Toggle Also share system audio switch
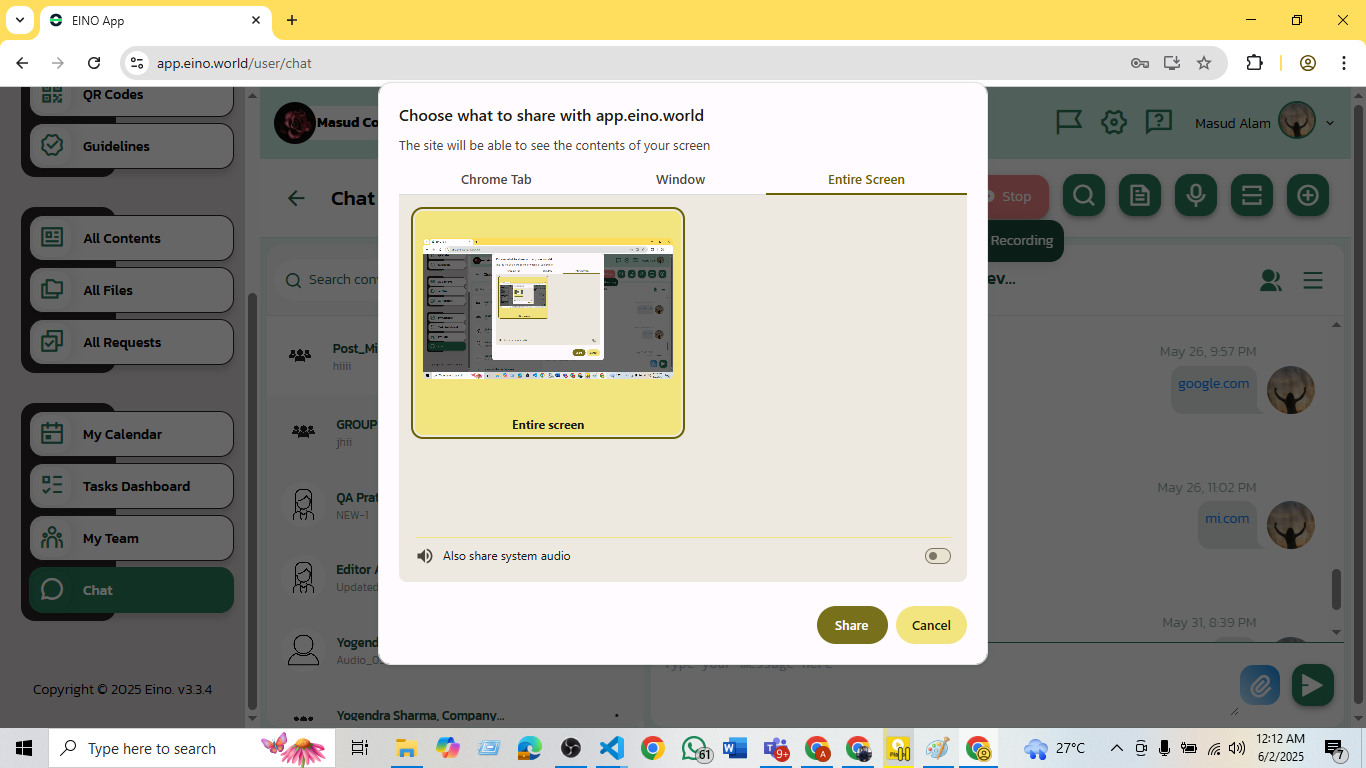This screenshot has height=768, width=1366. pos(937,556)
